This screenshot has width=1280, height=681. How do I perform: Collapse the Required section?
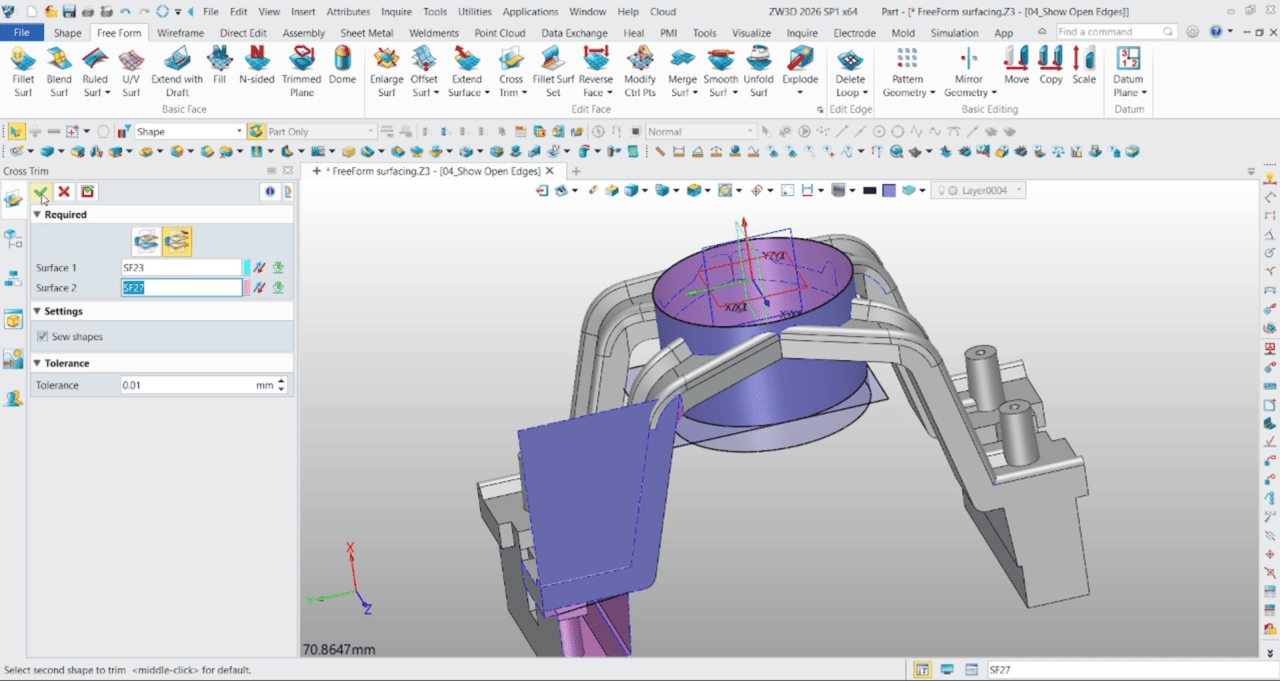tap(38, 215)
